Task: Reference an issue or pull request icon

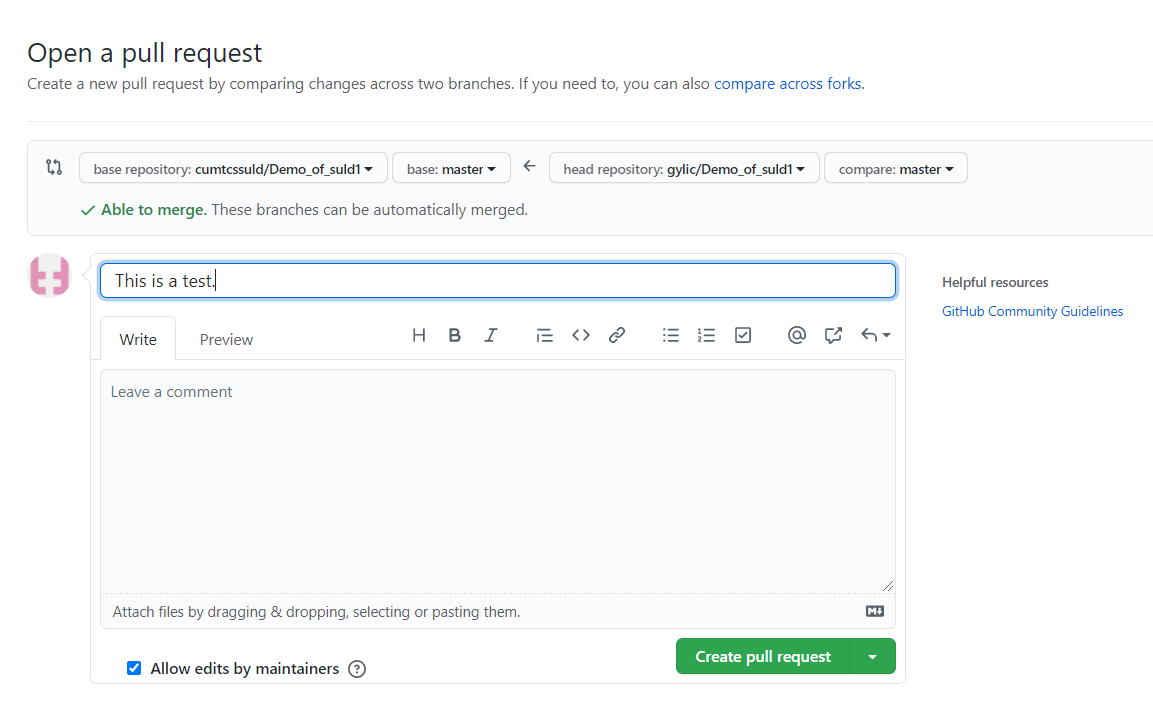Action: click(833, 335)
